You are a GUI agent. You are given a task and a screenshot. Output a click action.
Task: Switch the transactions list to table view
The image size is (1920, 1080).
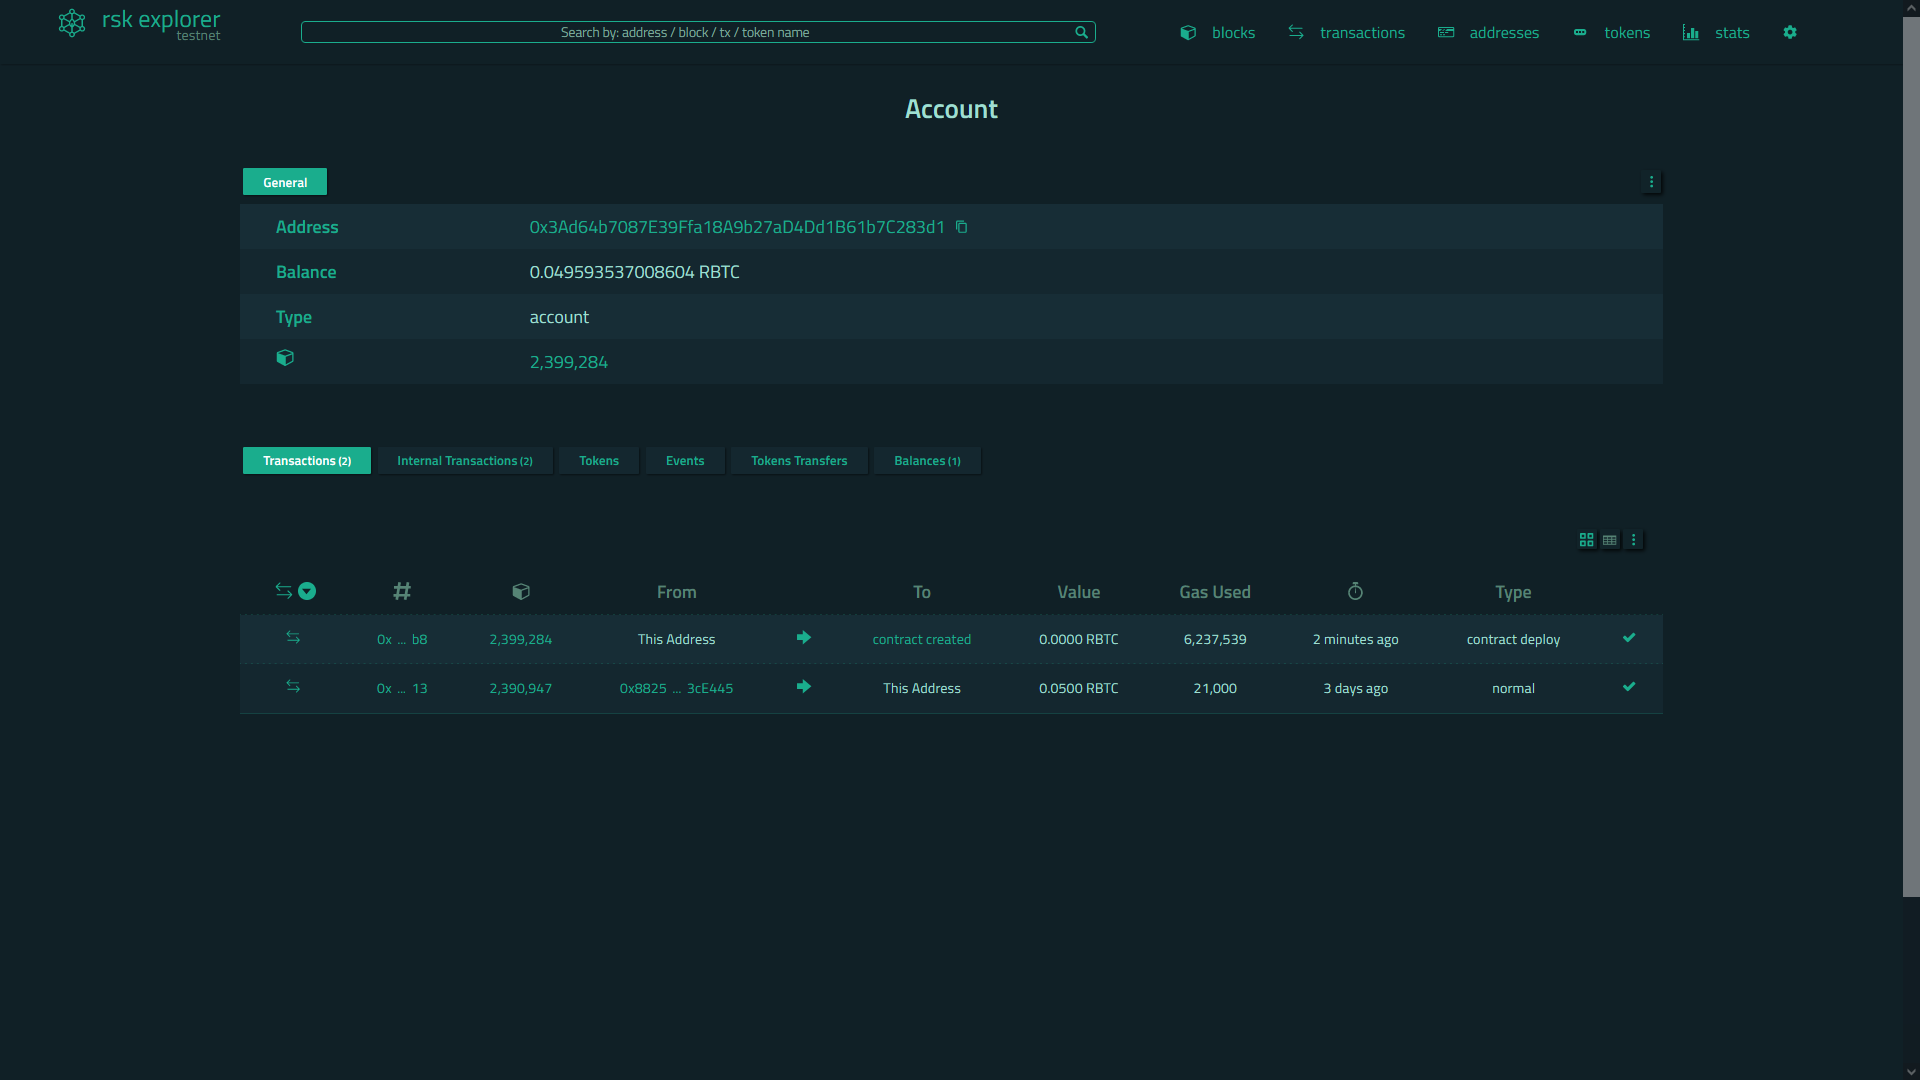(x=1609, y=540)
